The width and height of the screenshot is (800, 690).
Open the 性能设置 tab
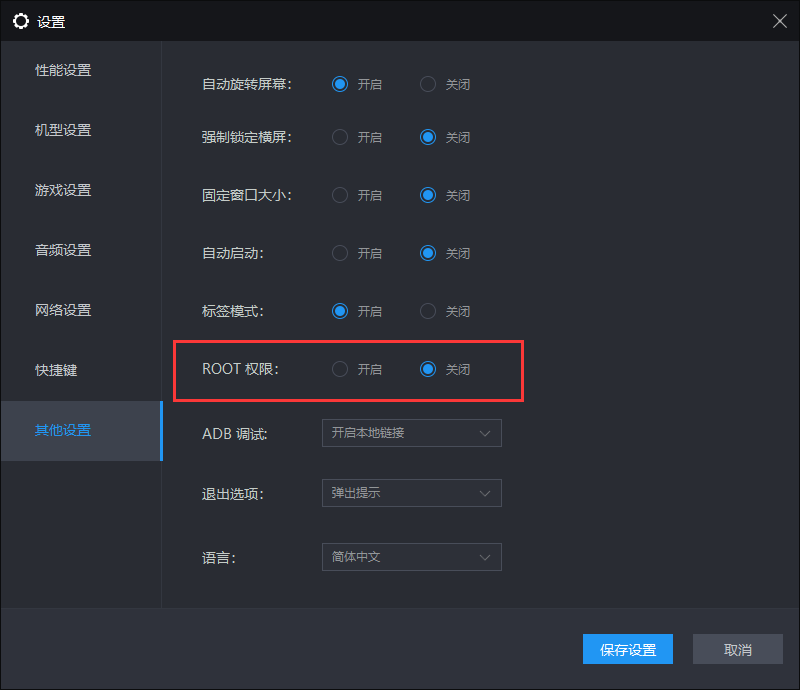(x=63, y=70)
